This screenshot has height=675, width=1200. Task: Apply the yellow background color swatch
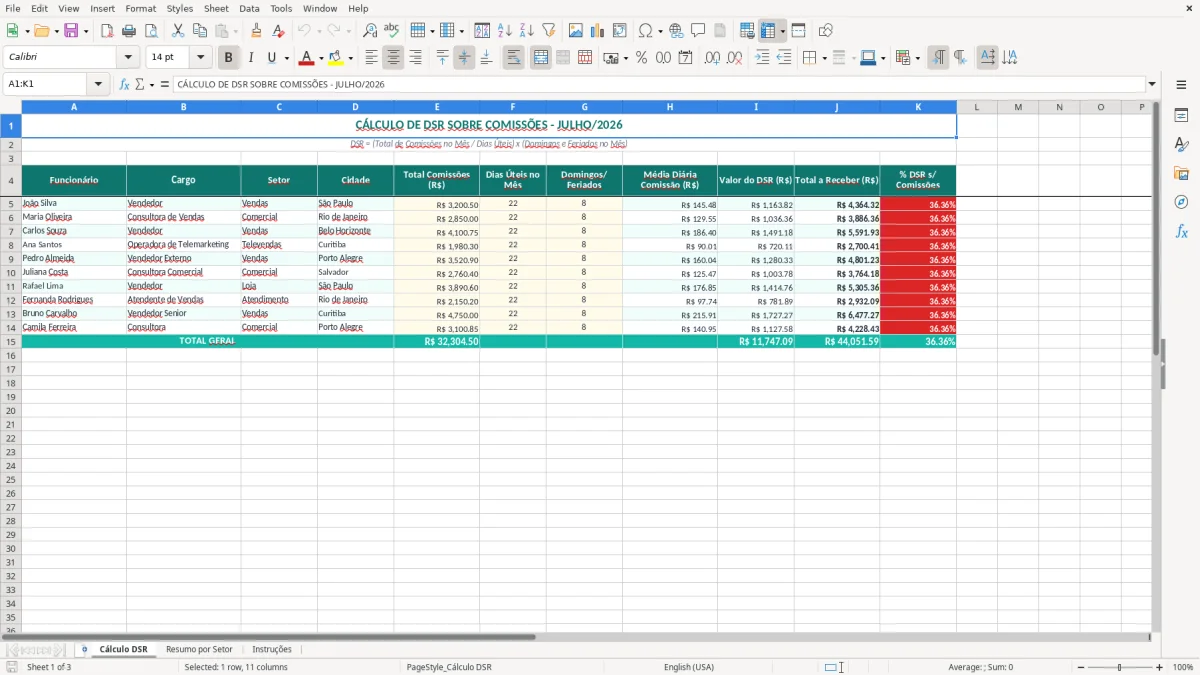click(x=336, y=58)
